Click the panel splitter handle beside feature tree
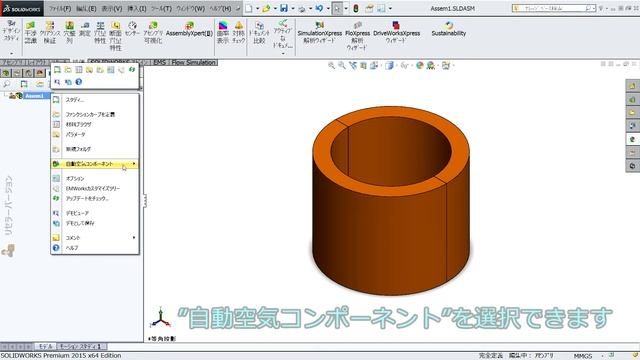Image resolution: width=640 pixels, height=360 pixels. coord(144,201)
